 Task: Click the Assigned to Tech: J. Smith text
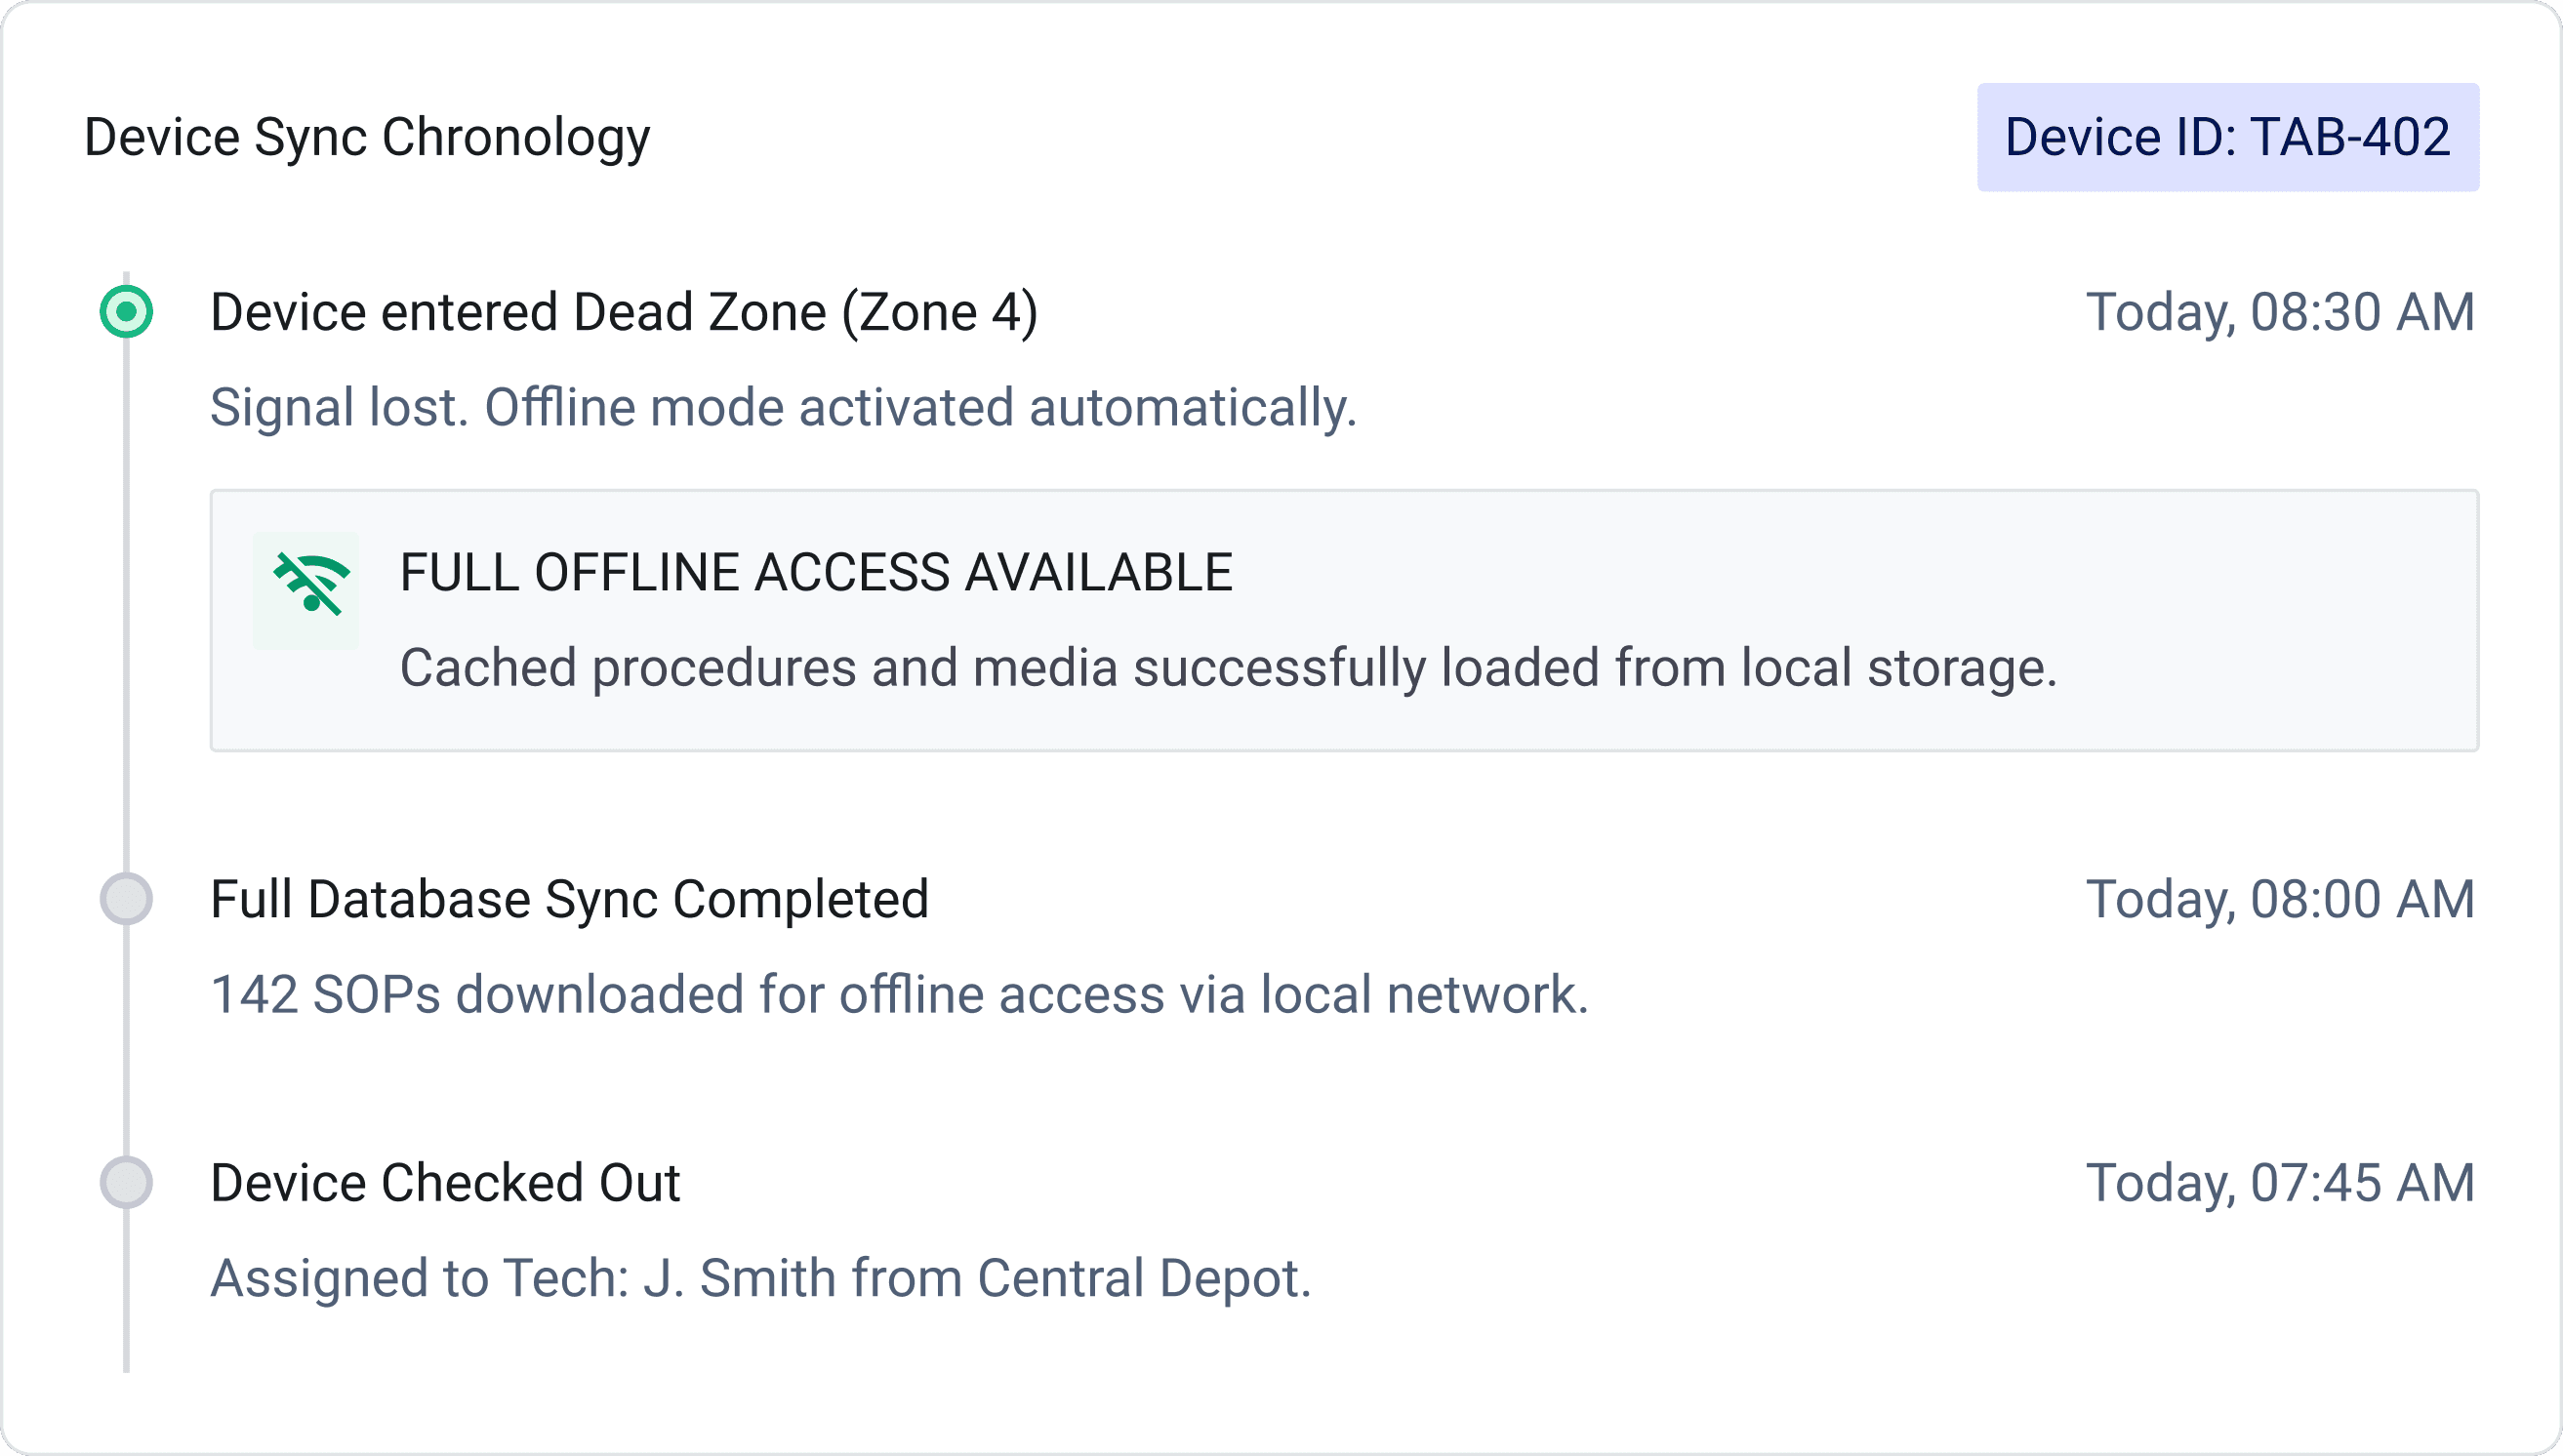tap(760, 1279)
